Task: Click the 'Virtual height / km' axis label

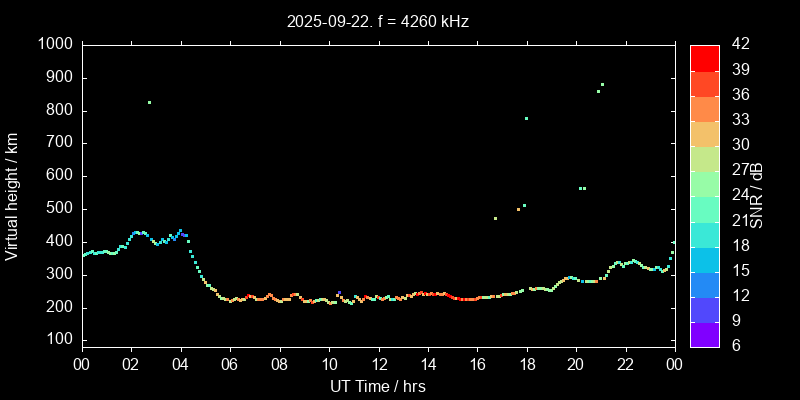Action: (12, 195)
